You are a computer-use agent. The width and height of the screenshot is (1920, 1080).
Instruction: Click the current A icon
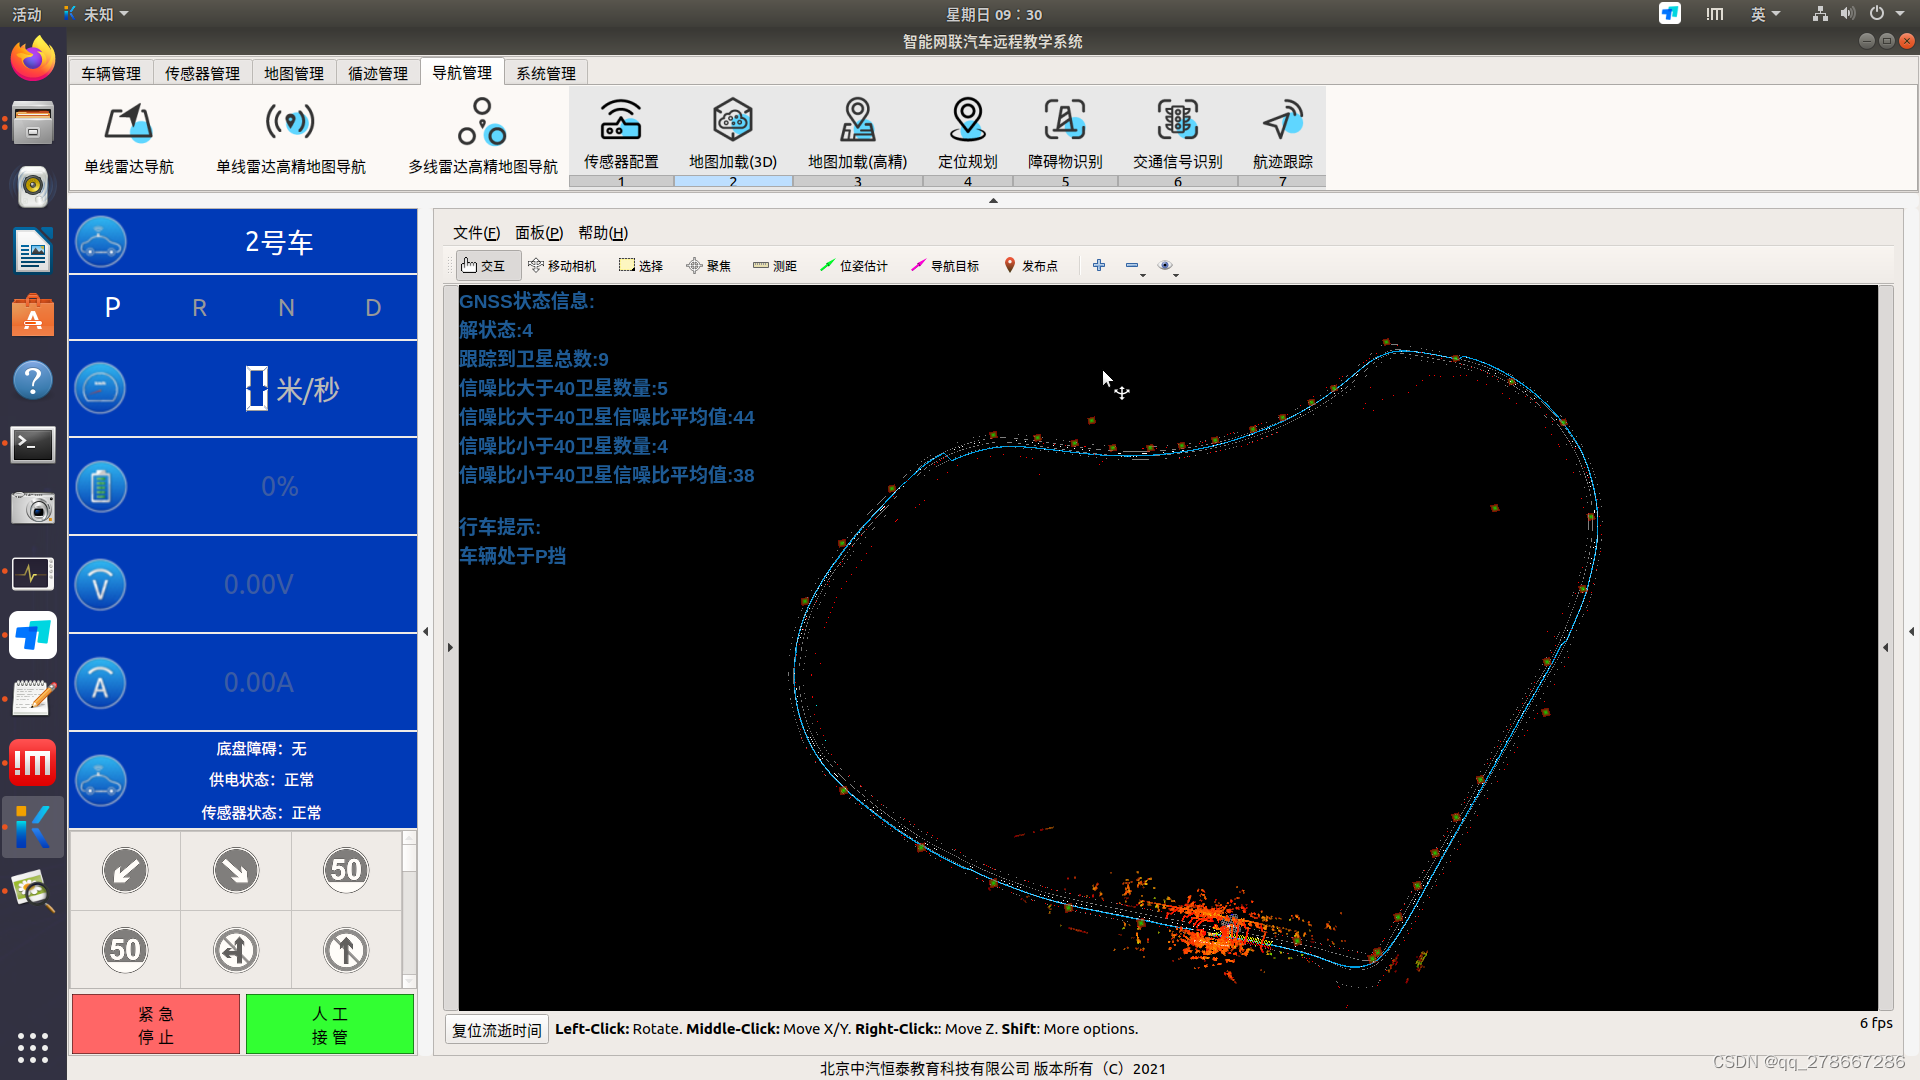point(101,683)
